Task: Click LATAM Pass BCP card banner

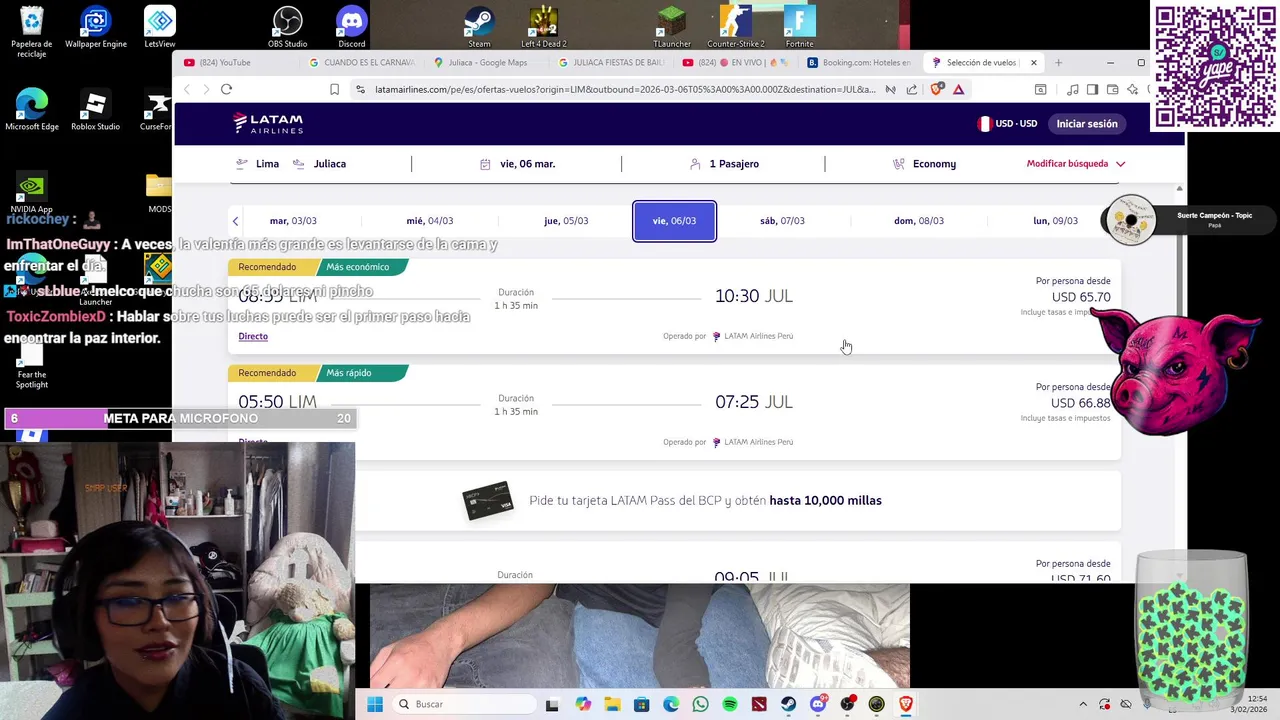Action: [x=674, y=500]
